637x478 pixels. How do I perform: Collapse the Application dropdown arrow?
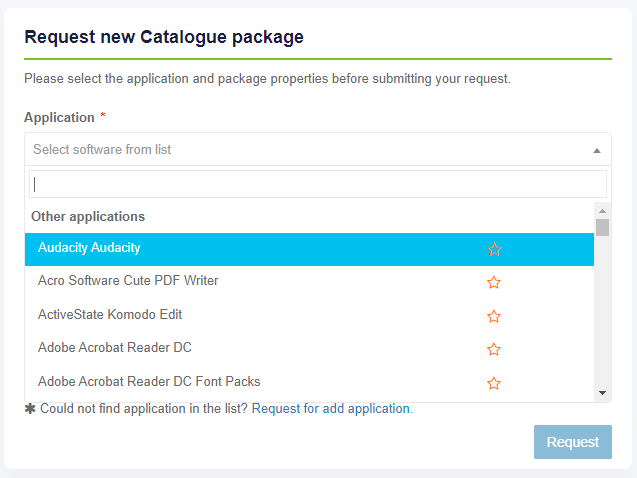click(x=596, y=150)
